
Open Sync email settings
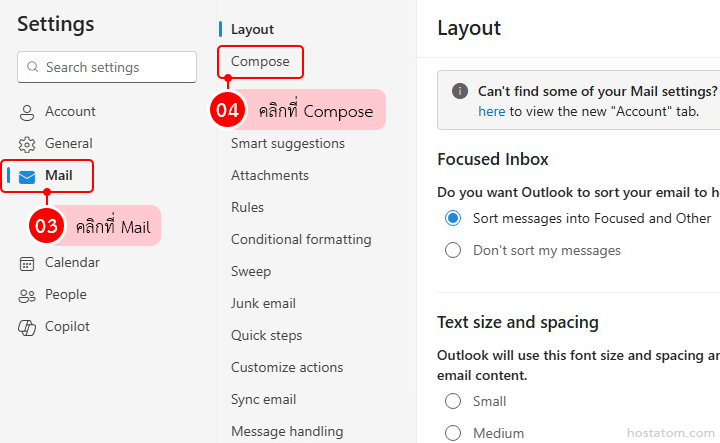pos(264,400)
